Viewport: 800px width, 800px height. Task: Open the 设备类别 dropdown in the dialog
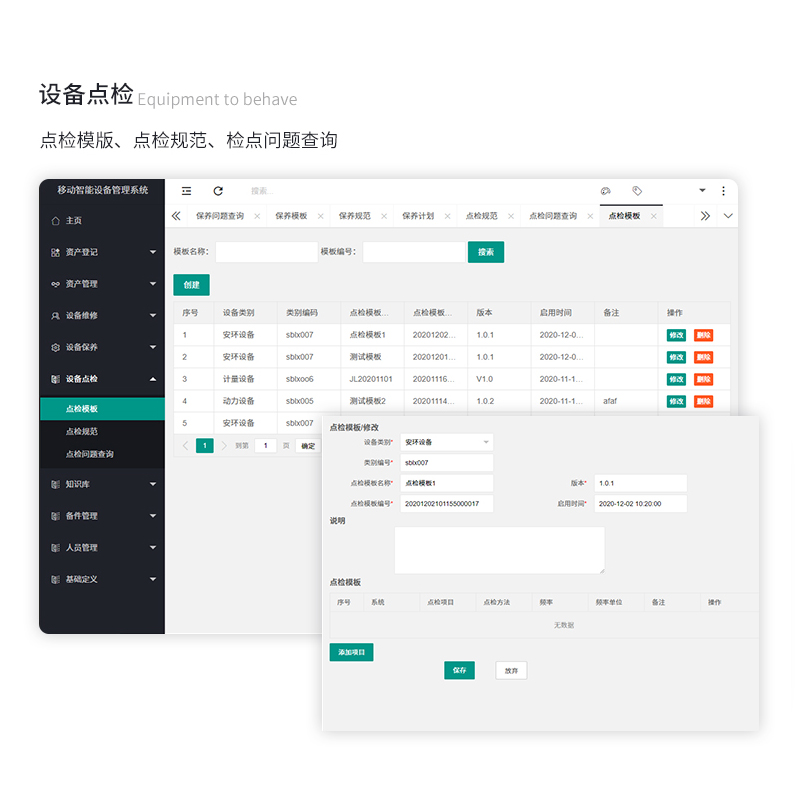446,442
